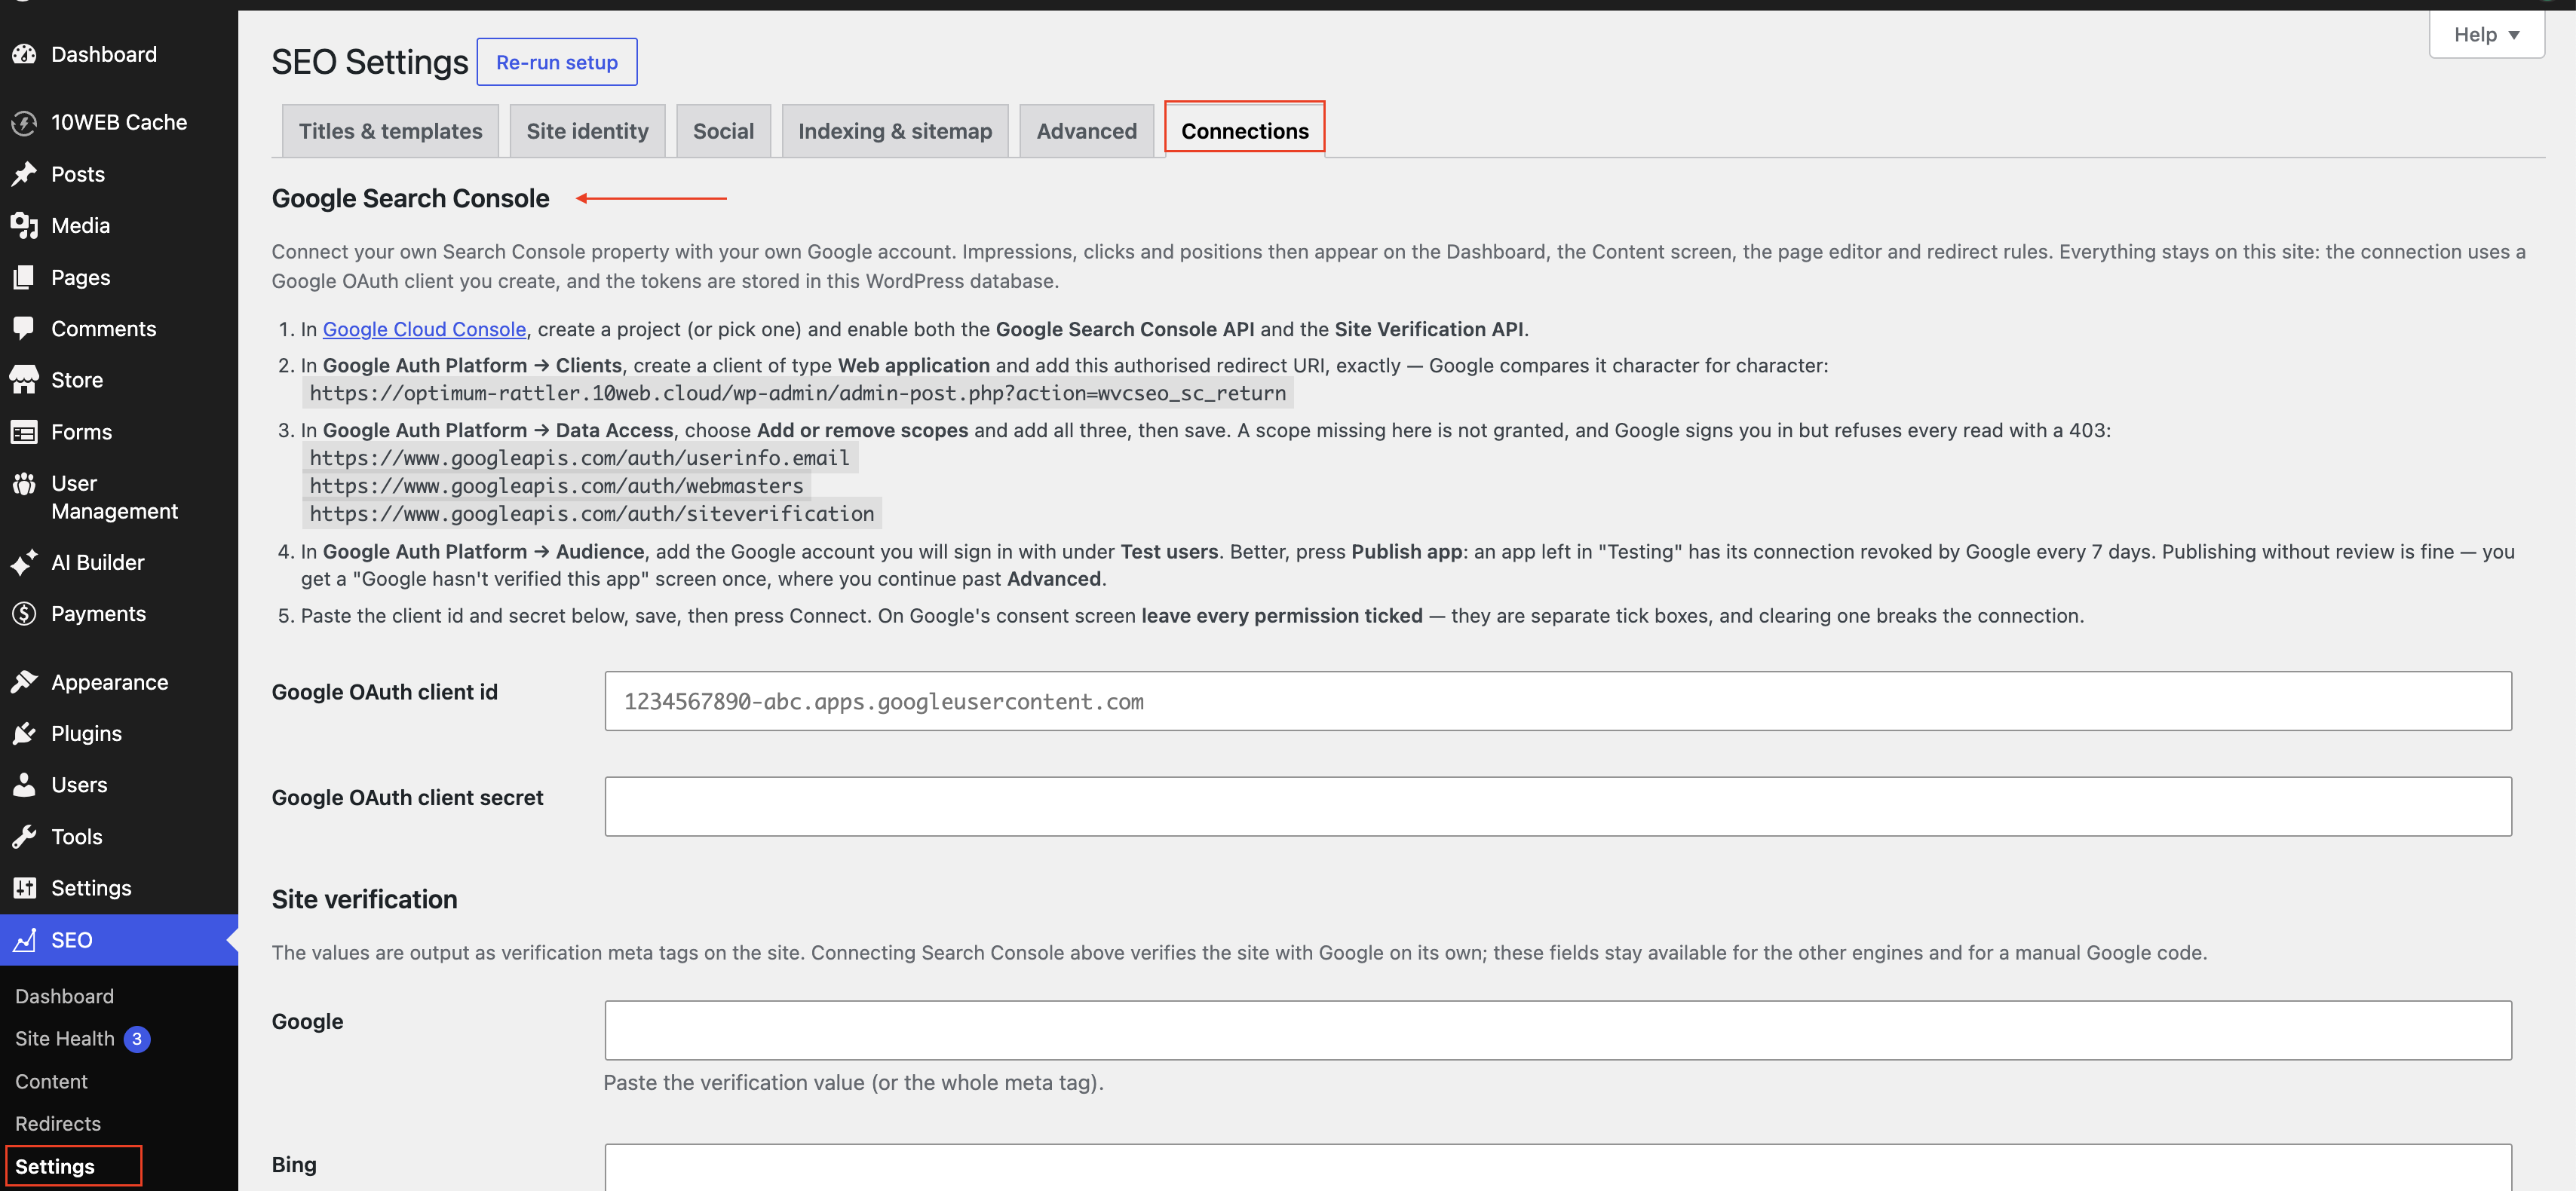2576x1191 pixels.
Task: Click the Tools wrench icon
Action: [24, 837]
